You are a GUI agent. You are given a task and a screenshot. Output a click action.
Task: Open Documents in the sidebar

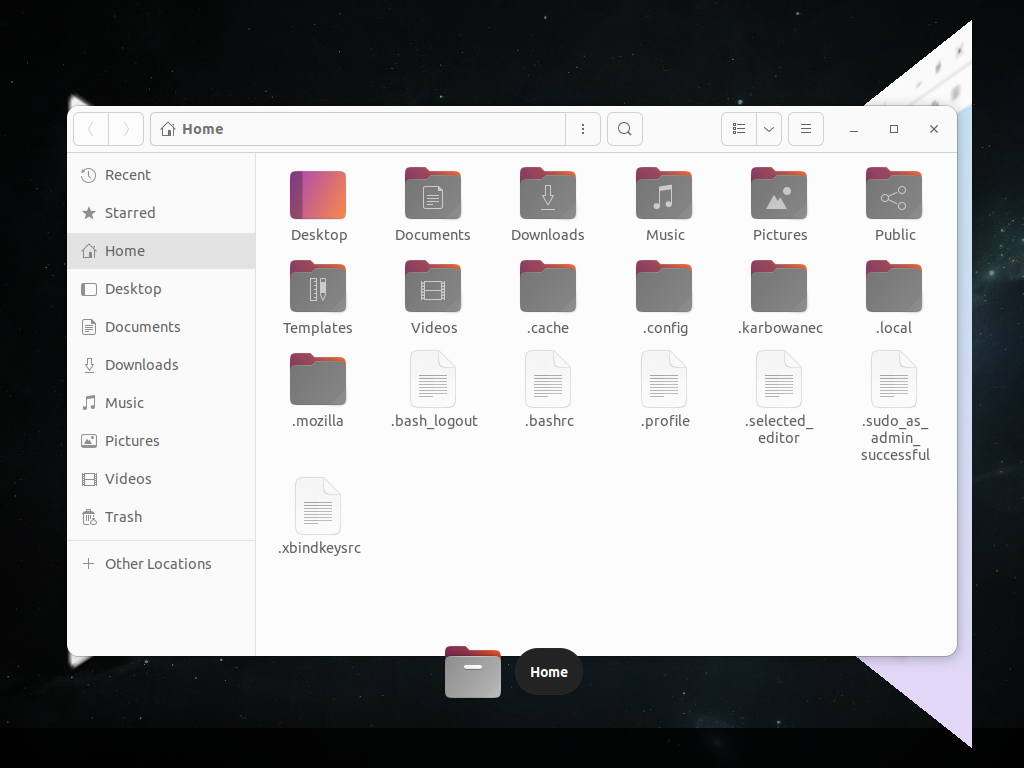(161, 327)
